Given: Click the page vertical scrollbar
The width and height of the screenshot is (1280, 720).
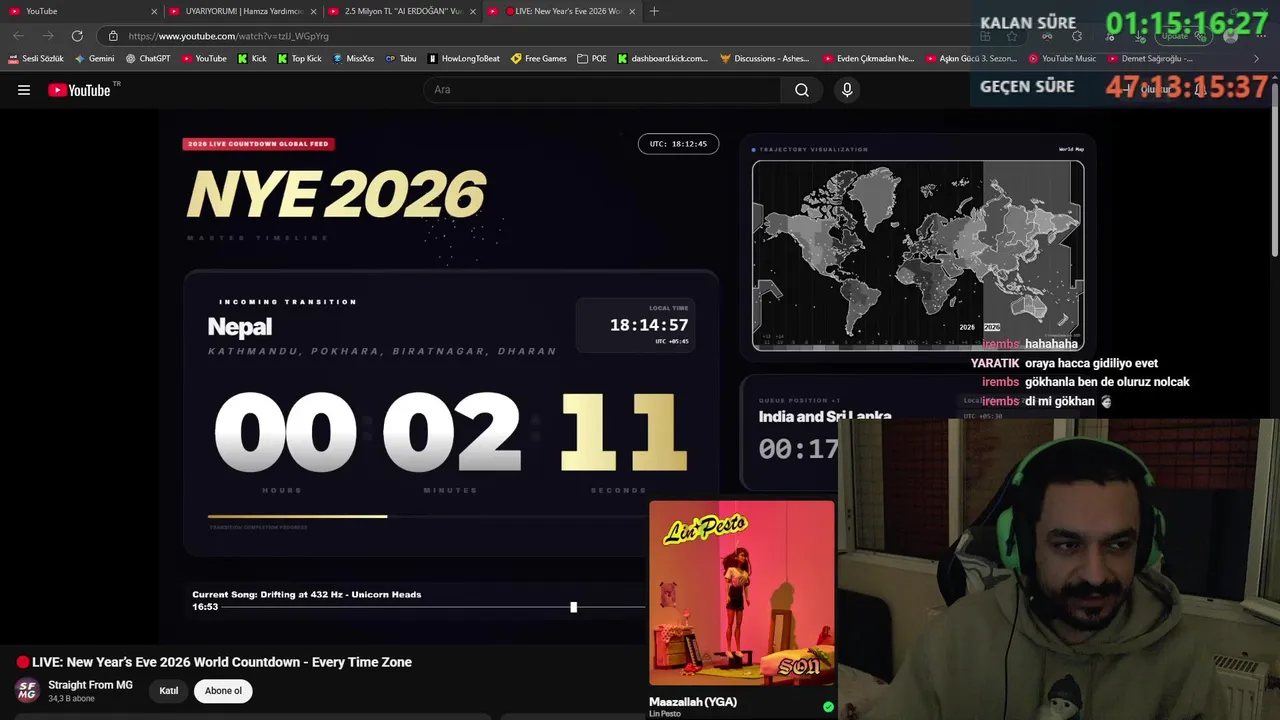Looking at the screenshot, I should click(1274, 170).
